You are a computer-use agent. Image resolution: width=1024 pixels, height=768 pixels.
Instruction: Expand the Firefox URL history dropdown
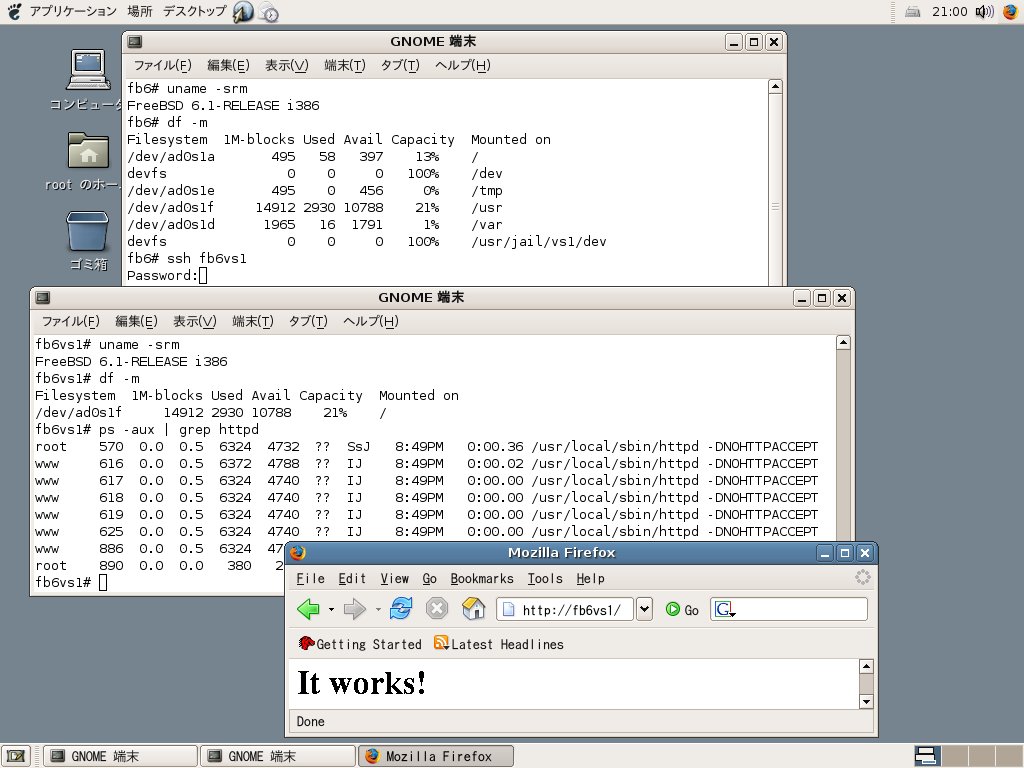click(644, 609)
